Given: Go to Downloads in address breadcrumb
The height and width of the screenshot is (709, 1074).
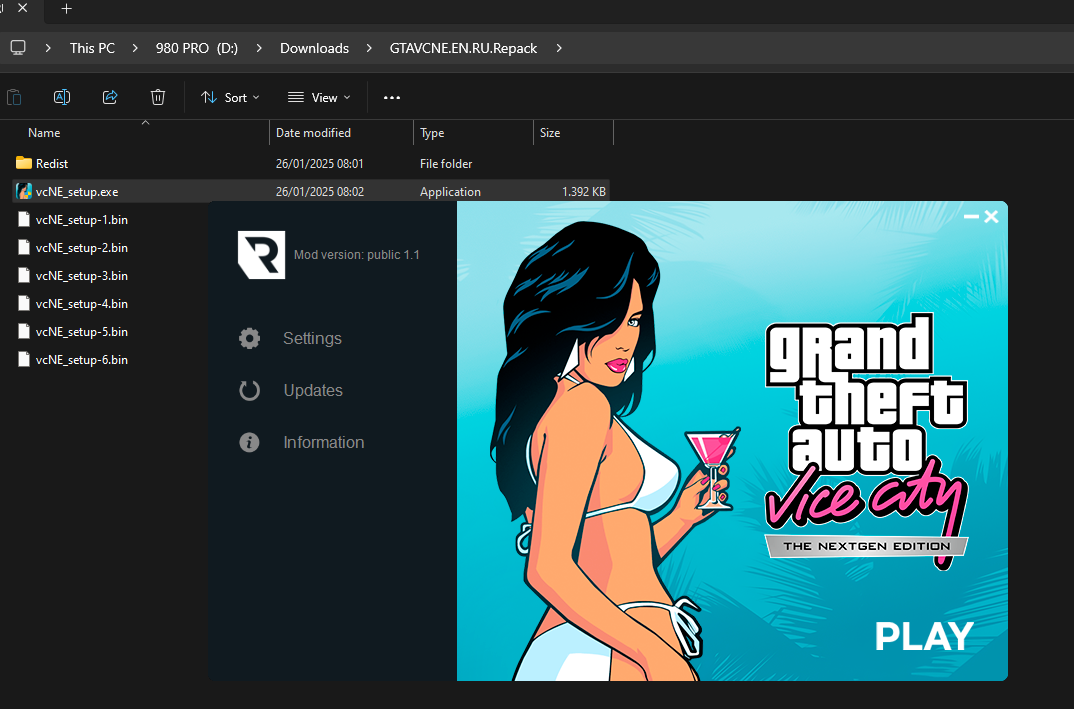Looking at the screenshot, I should [x=314, y=48].
